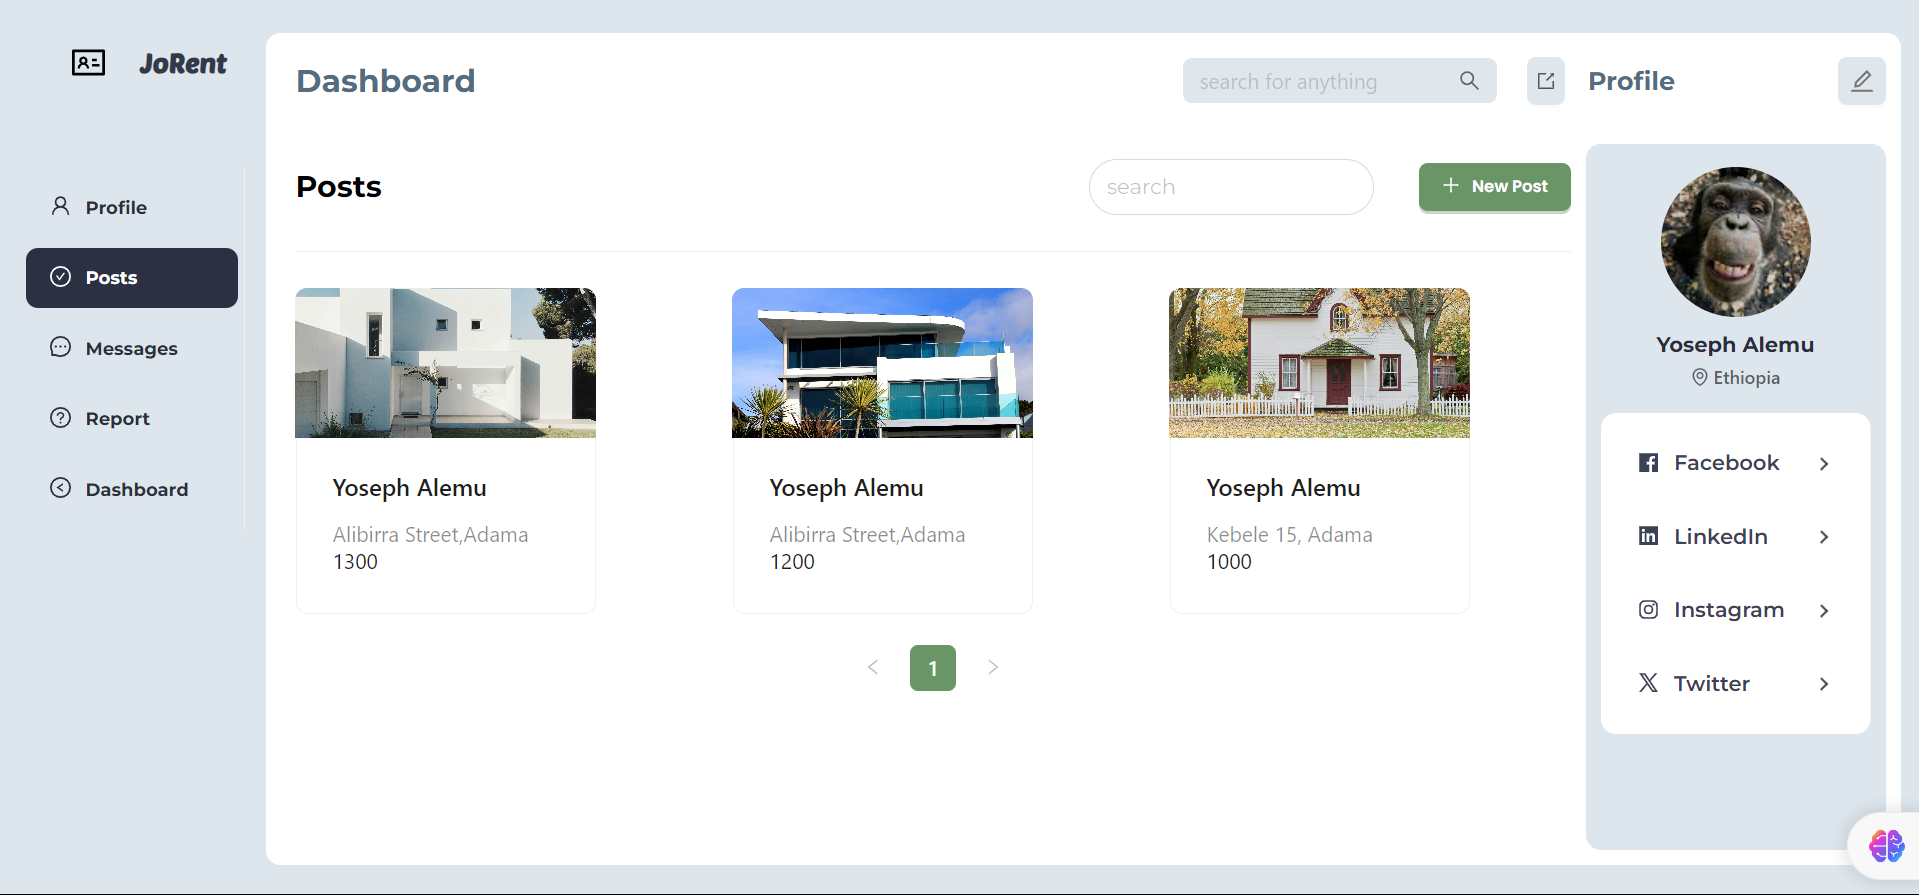Click Yoseph Alemu name under avatar

[1735, 345]
